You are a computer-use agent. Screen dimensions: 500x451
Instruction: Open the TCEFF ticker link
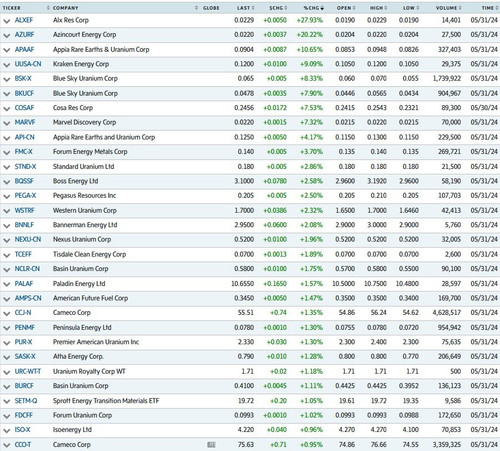23,254
